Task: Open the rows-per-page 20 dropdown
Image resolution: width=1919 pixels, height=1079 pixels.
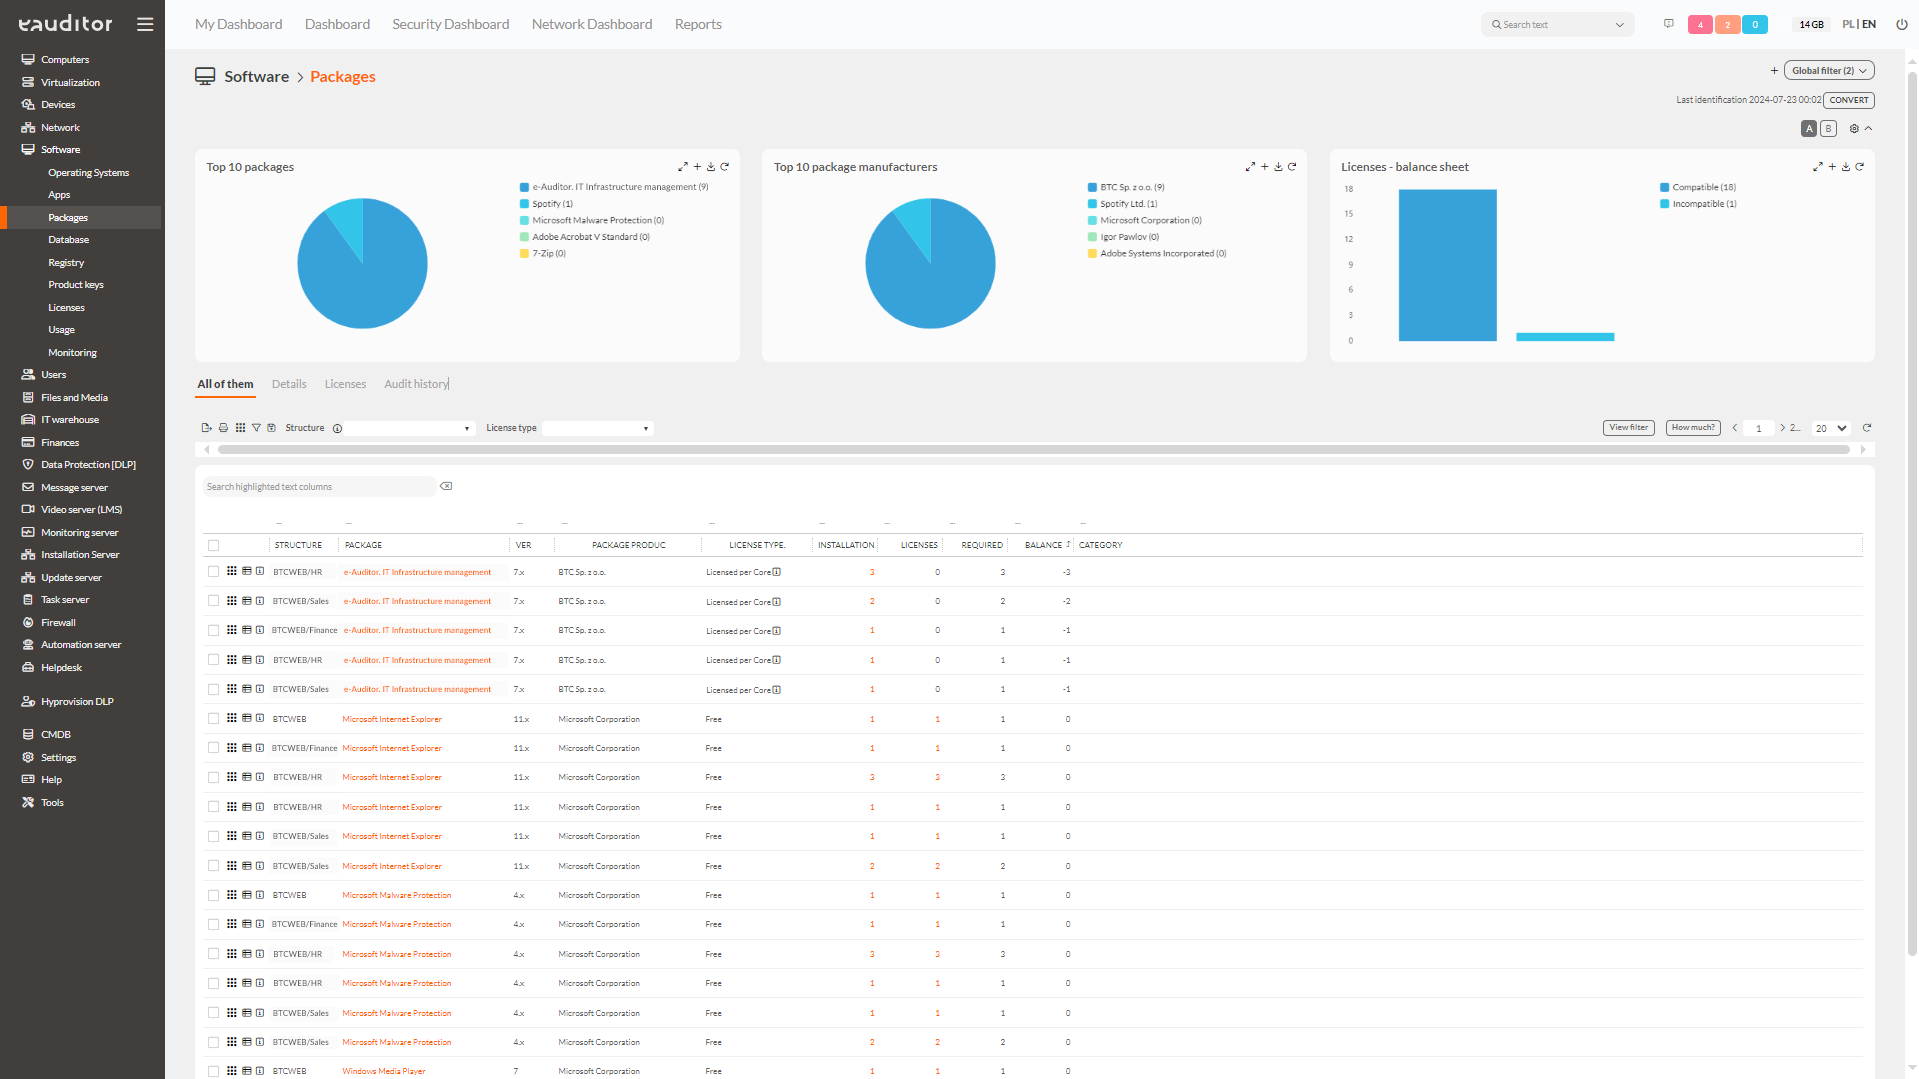Action: [x=1831, y=429]
